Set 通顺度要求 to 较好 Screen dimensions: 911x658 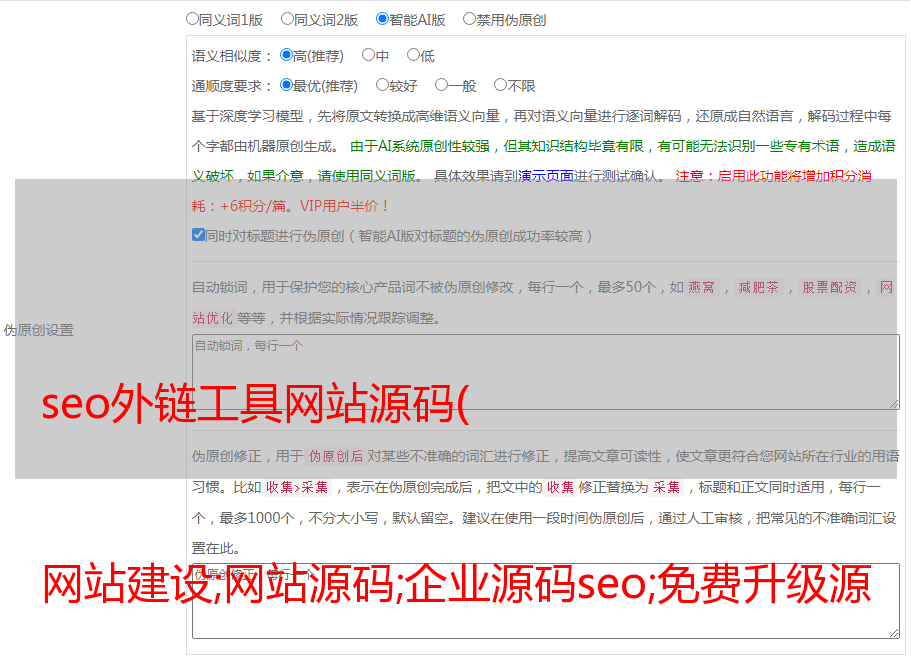(x=382, y=85)
